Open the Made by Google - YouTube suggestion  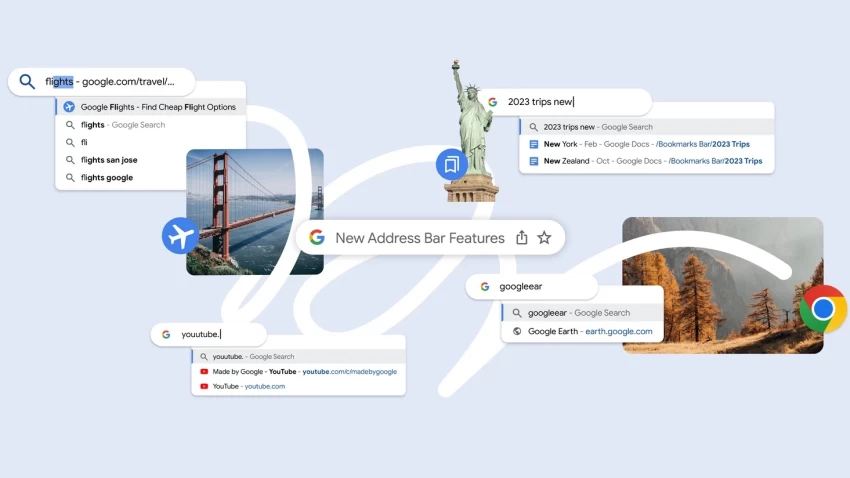(299, 371)
